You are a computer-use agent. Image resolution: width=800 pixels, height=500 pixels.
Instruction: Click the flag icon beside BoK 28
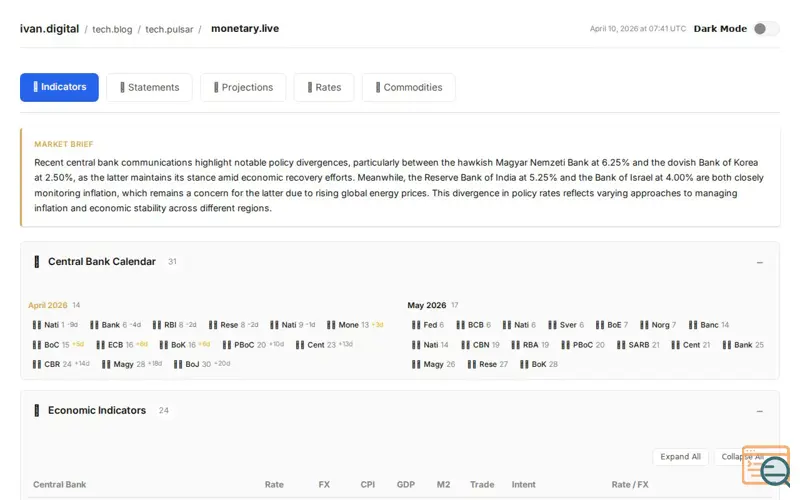524,364
